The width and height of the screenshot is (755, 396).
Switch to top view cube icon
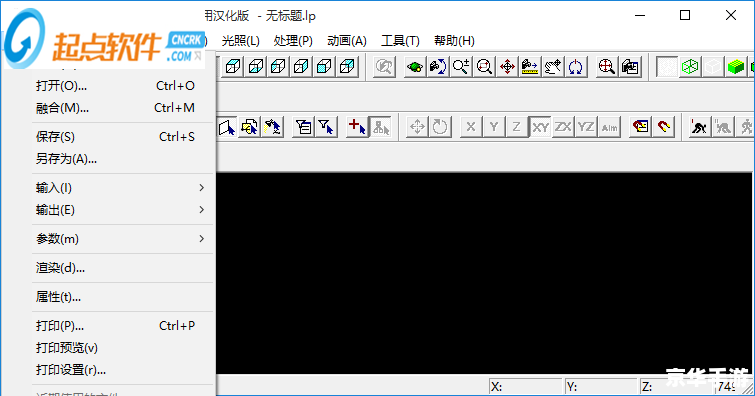[233, 66]
